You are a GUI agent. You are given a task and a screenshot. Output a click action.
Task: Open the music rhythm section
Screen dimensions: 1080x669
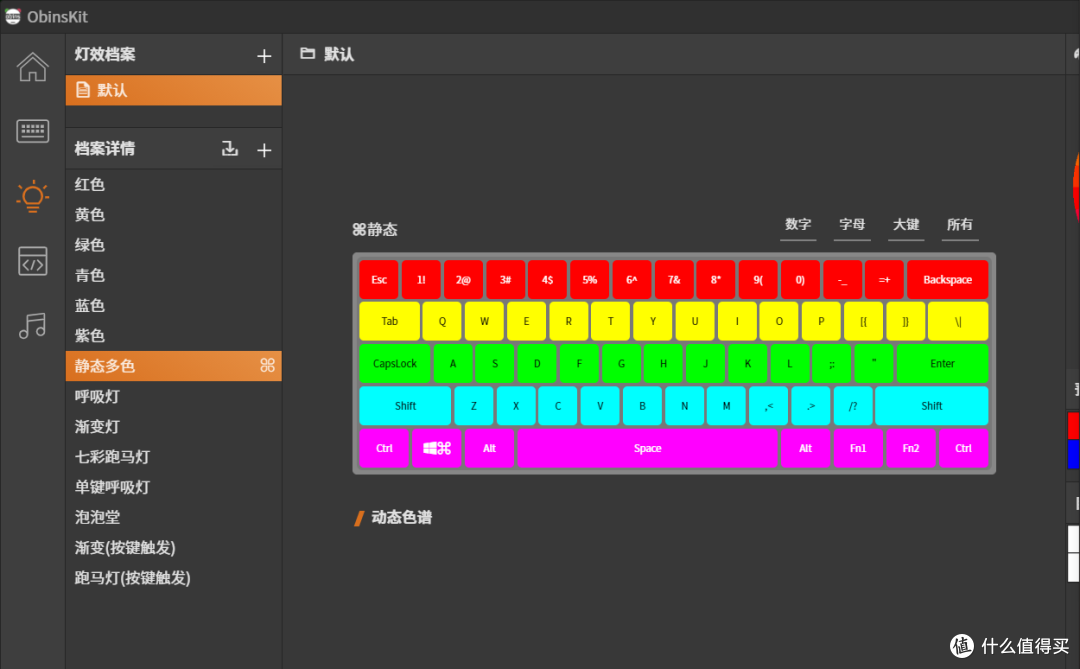32,325
